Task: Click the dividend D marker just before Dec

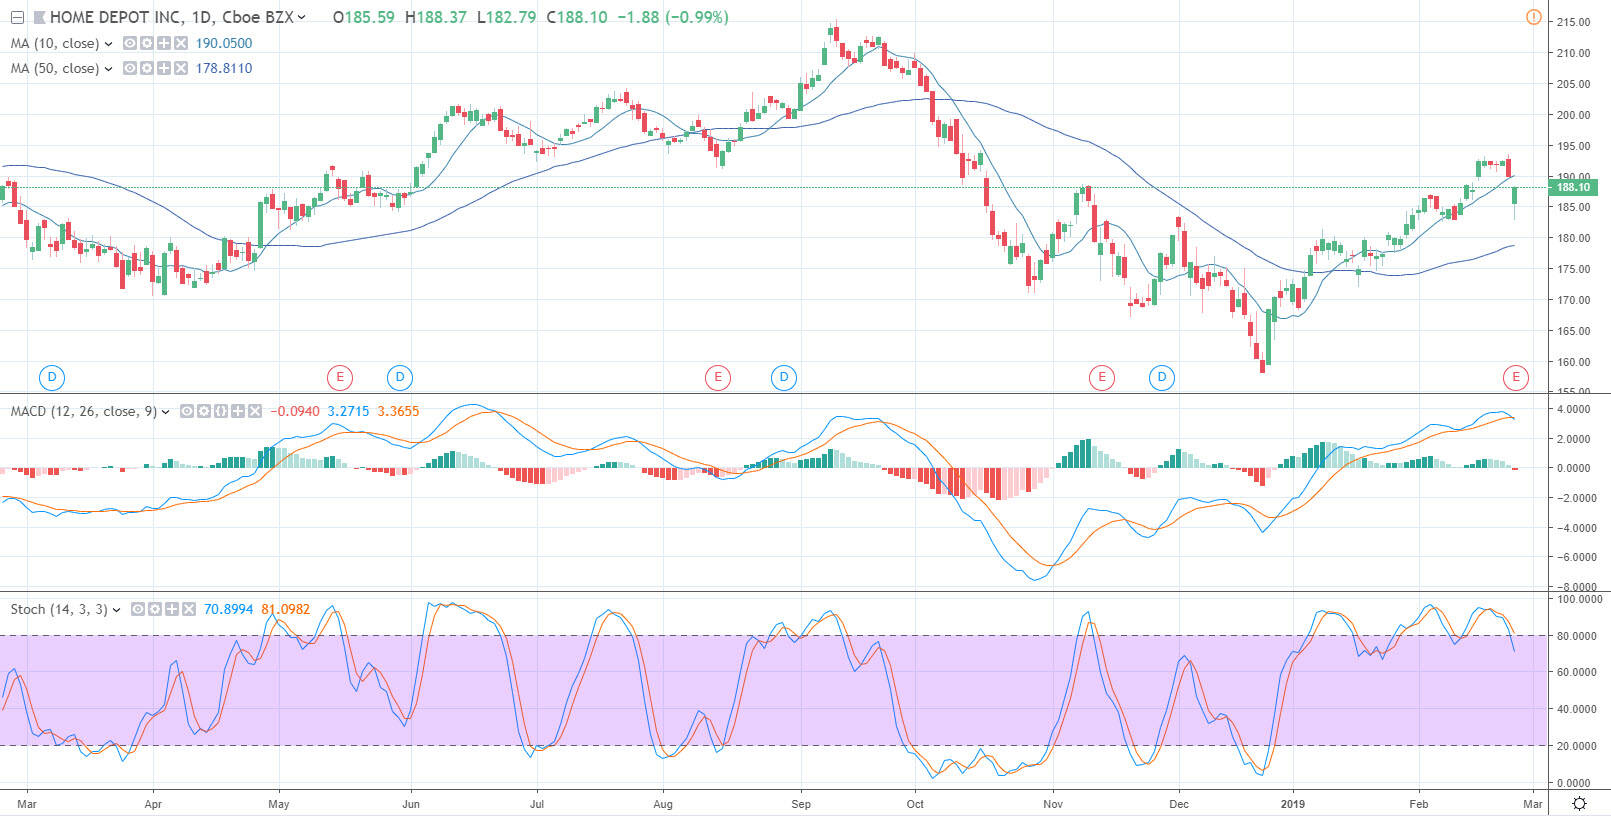Action: click(1161, 377)
